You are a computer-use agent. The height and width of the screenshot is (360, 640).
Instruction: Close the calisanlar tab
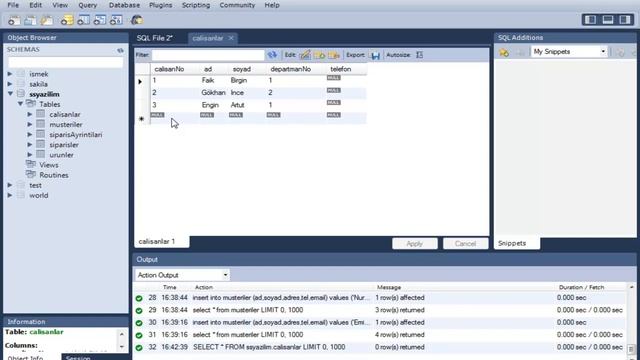[x=231, y=38]
